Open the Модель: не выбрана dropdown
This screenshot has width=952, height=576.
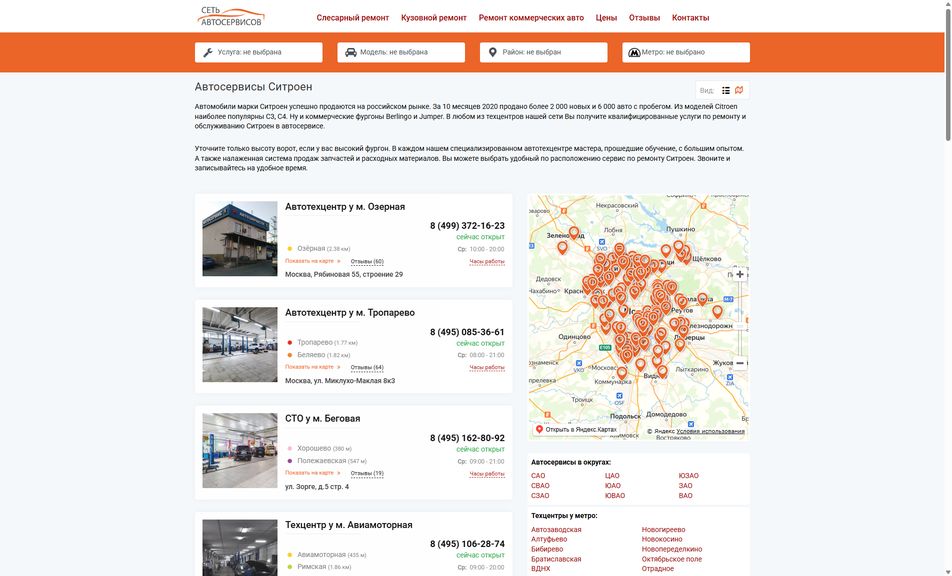[x=401, y=52]
